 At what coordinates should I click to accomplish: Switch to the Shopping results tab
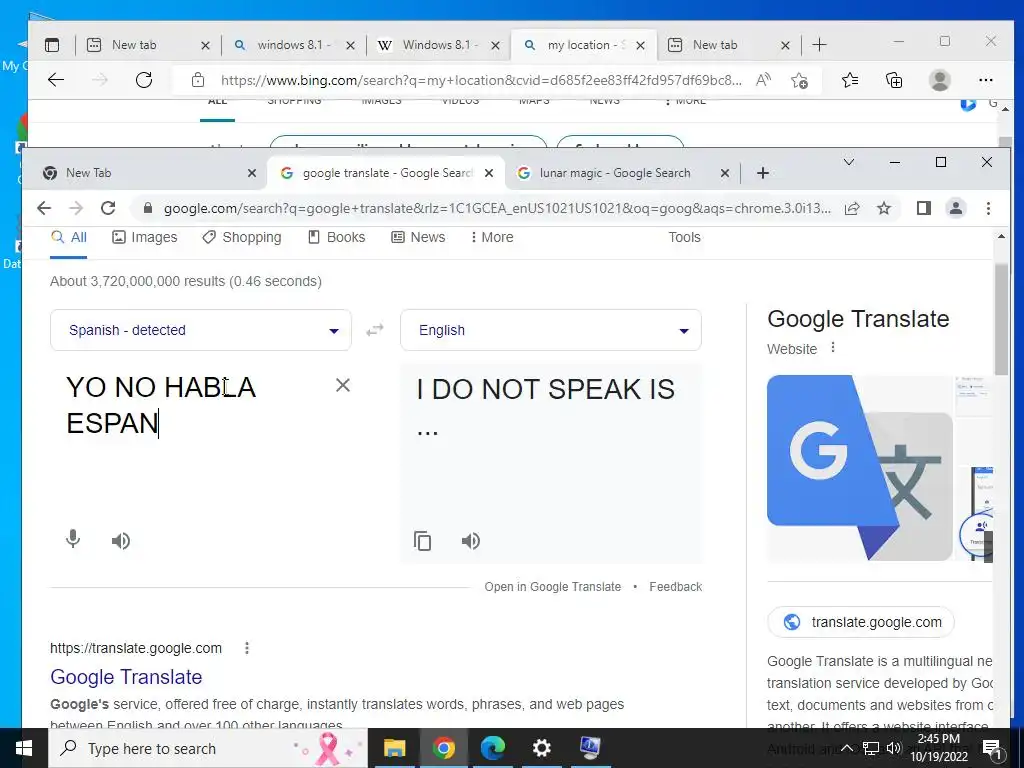click(x=242, y=237)
